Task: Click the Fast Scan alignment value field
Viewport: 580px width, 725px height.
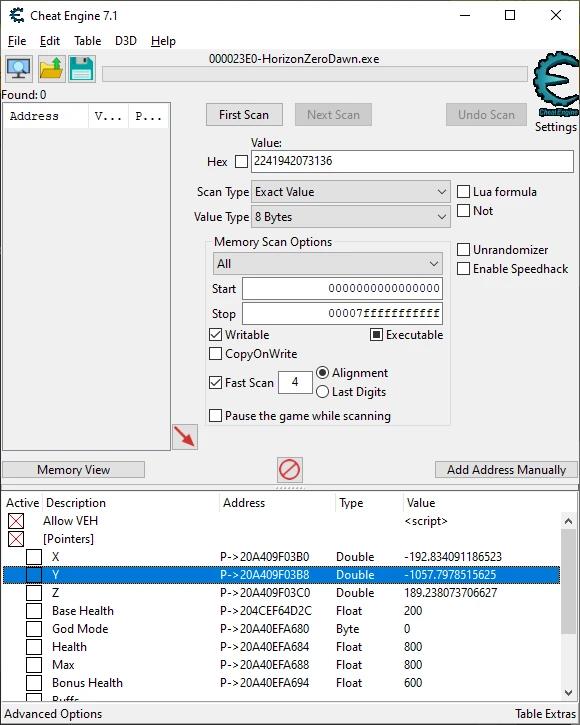Action: click(x=295, y=382)
